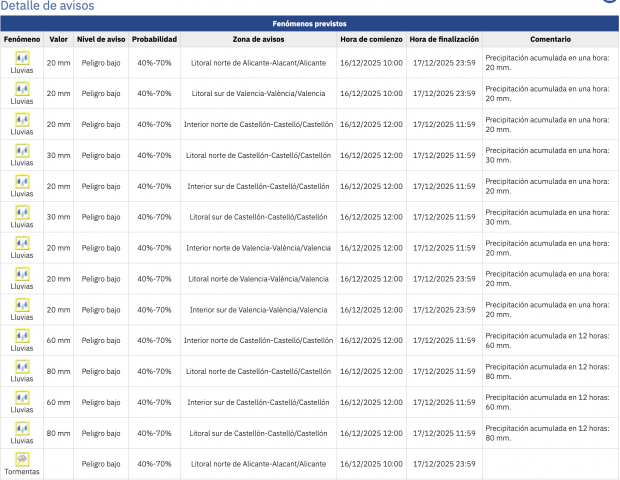Click the Fenómeno column header
620x480 pixels.
(22, 38)
